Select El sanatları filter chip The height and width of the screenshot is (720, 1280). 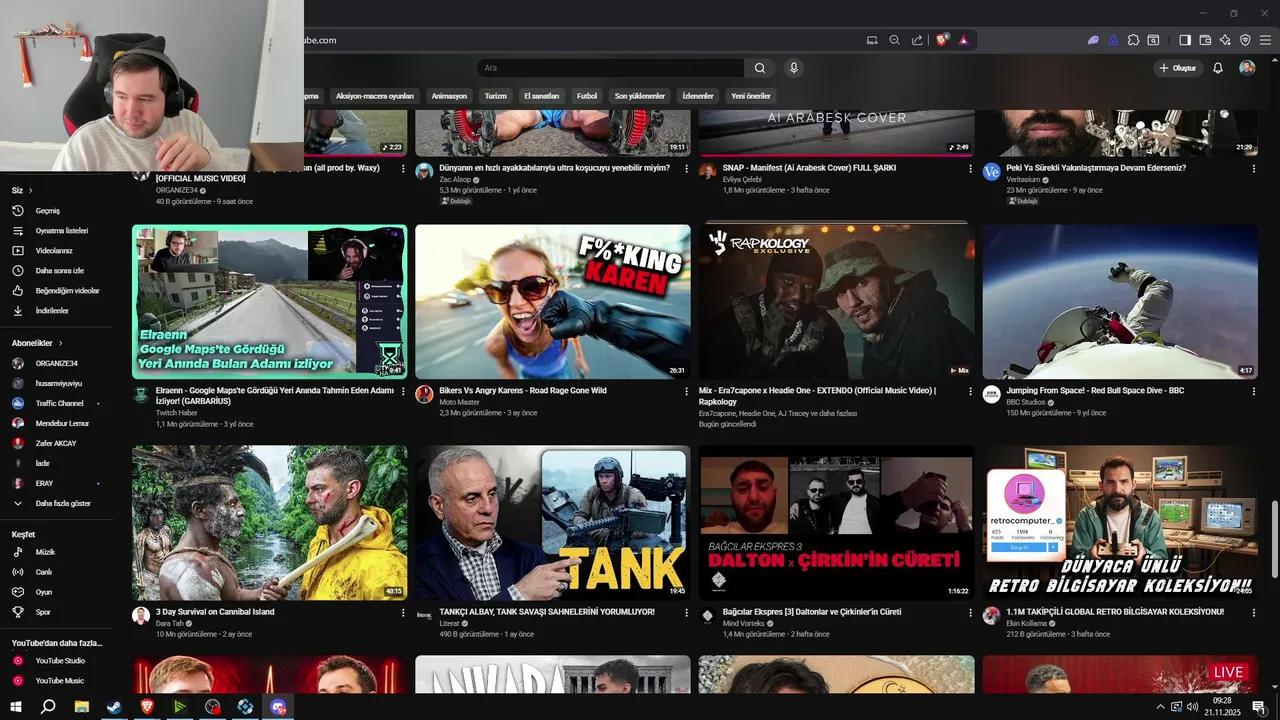pos(541,96)
